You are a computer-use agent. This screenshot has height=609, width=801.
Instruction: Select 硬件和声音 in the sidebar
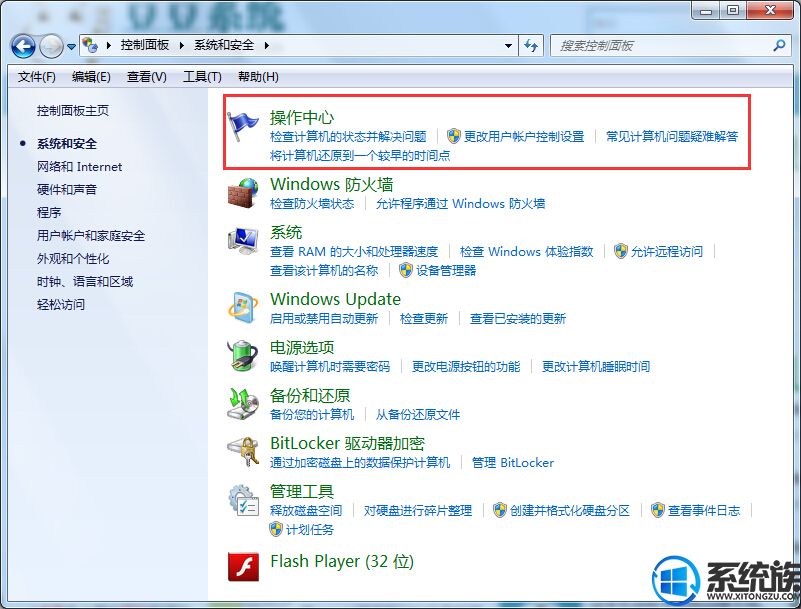point(67,190)
